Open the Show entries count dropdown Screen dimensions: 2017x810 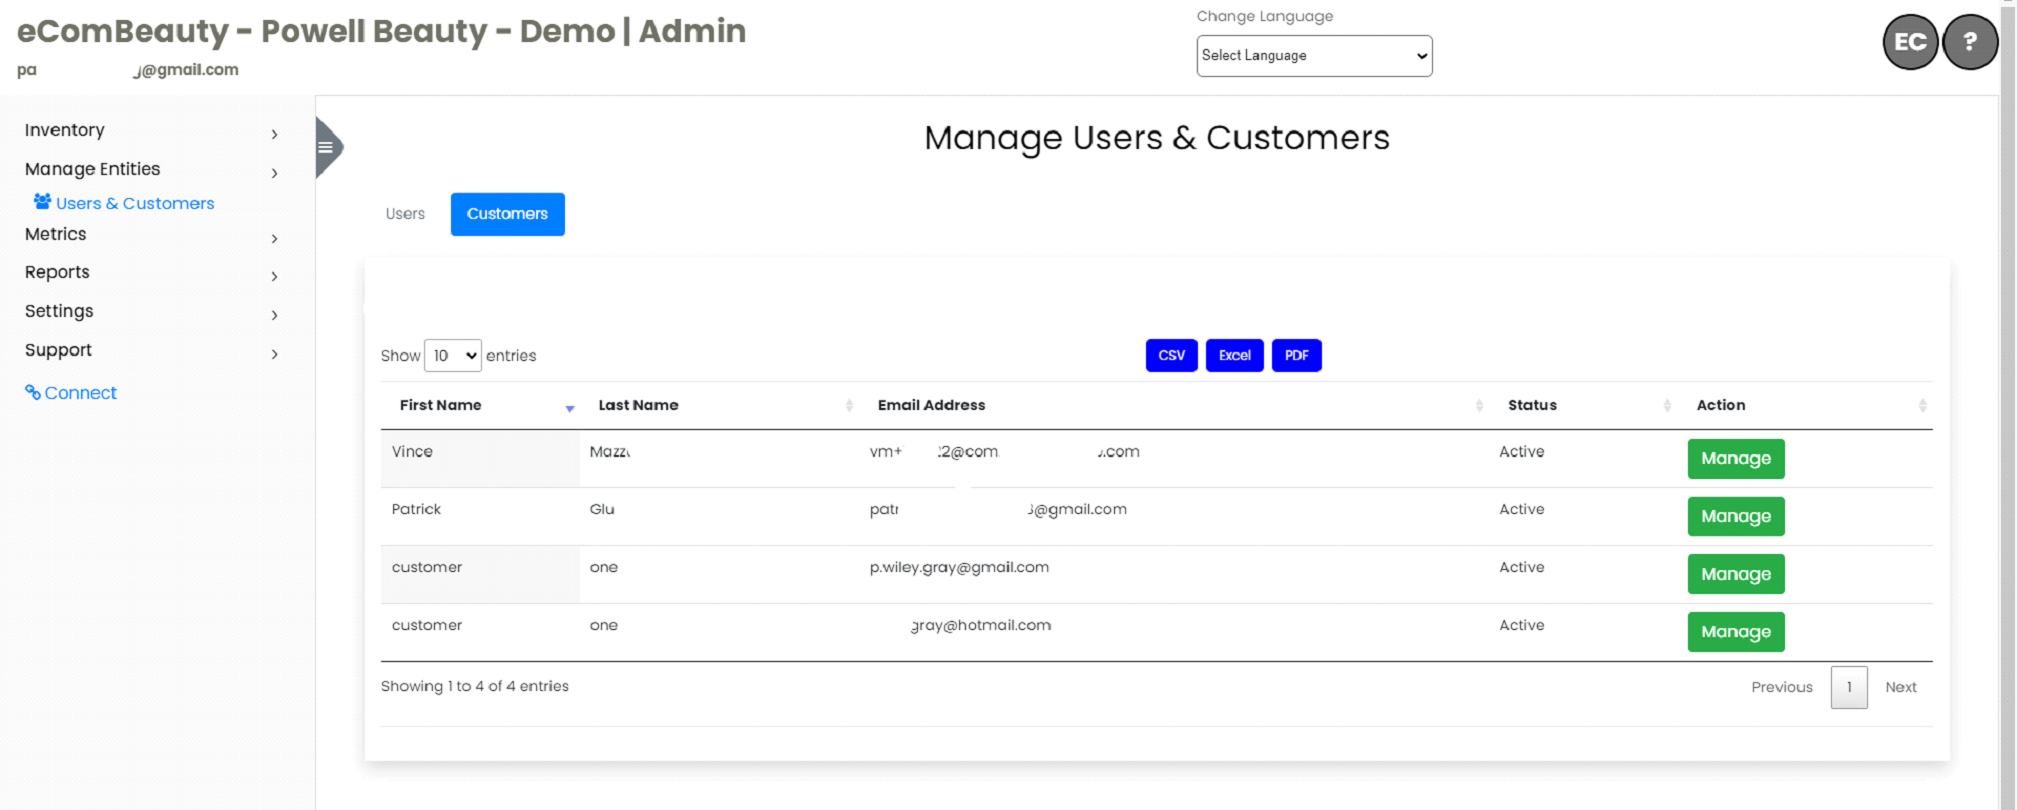pyautogui.click(x=453, y=356)
